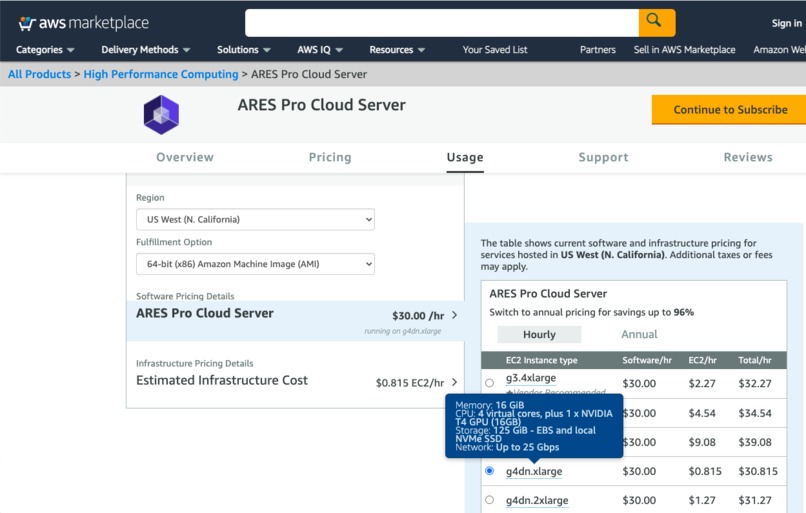Image resolution: width=806 pixels, height=513 pixels.
Task: Open the AWS IQ menu
Action: [319, 50]
